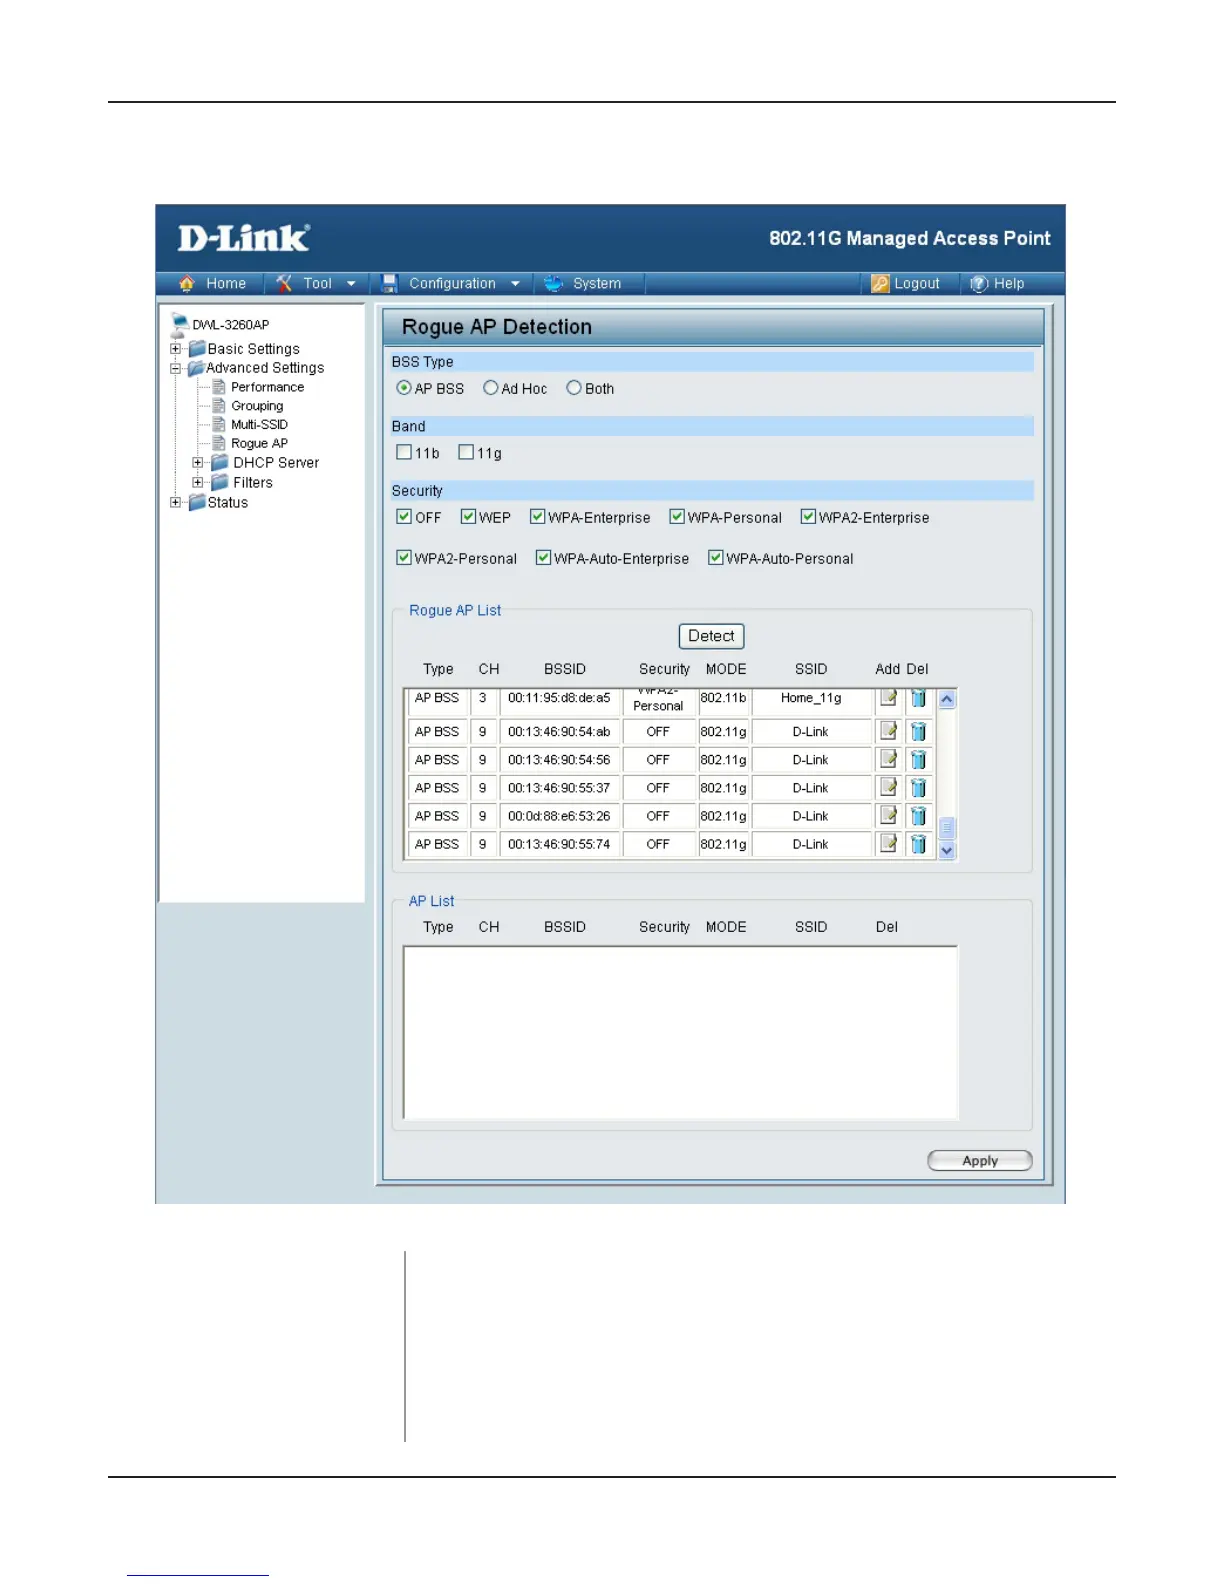
Task: Add AP with BSSID 00:13:46:90:54:56
Action: (888, 760)
